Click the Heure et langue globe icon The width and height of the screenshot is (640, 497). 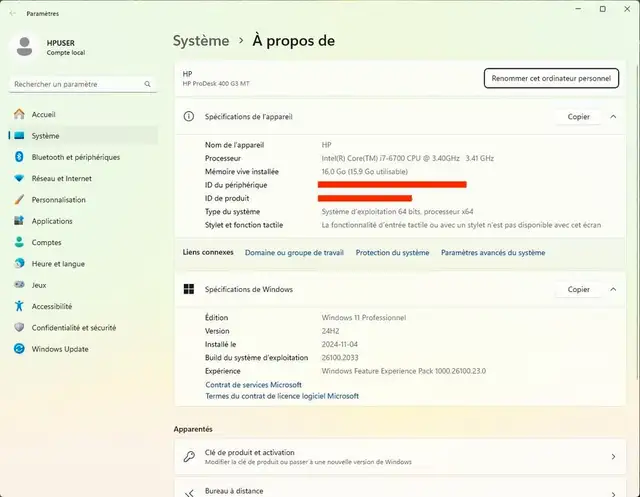click(19, 263)
